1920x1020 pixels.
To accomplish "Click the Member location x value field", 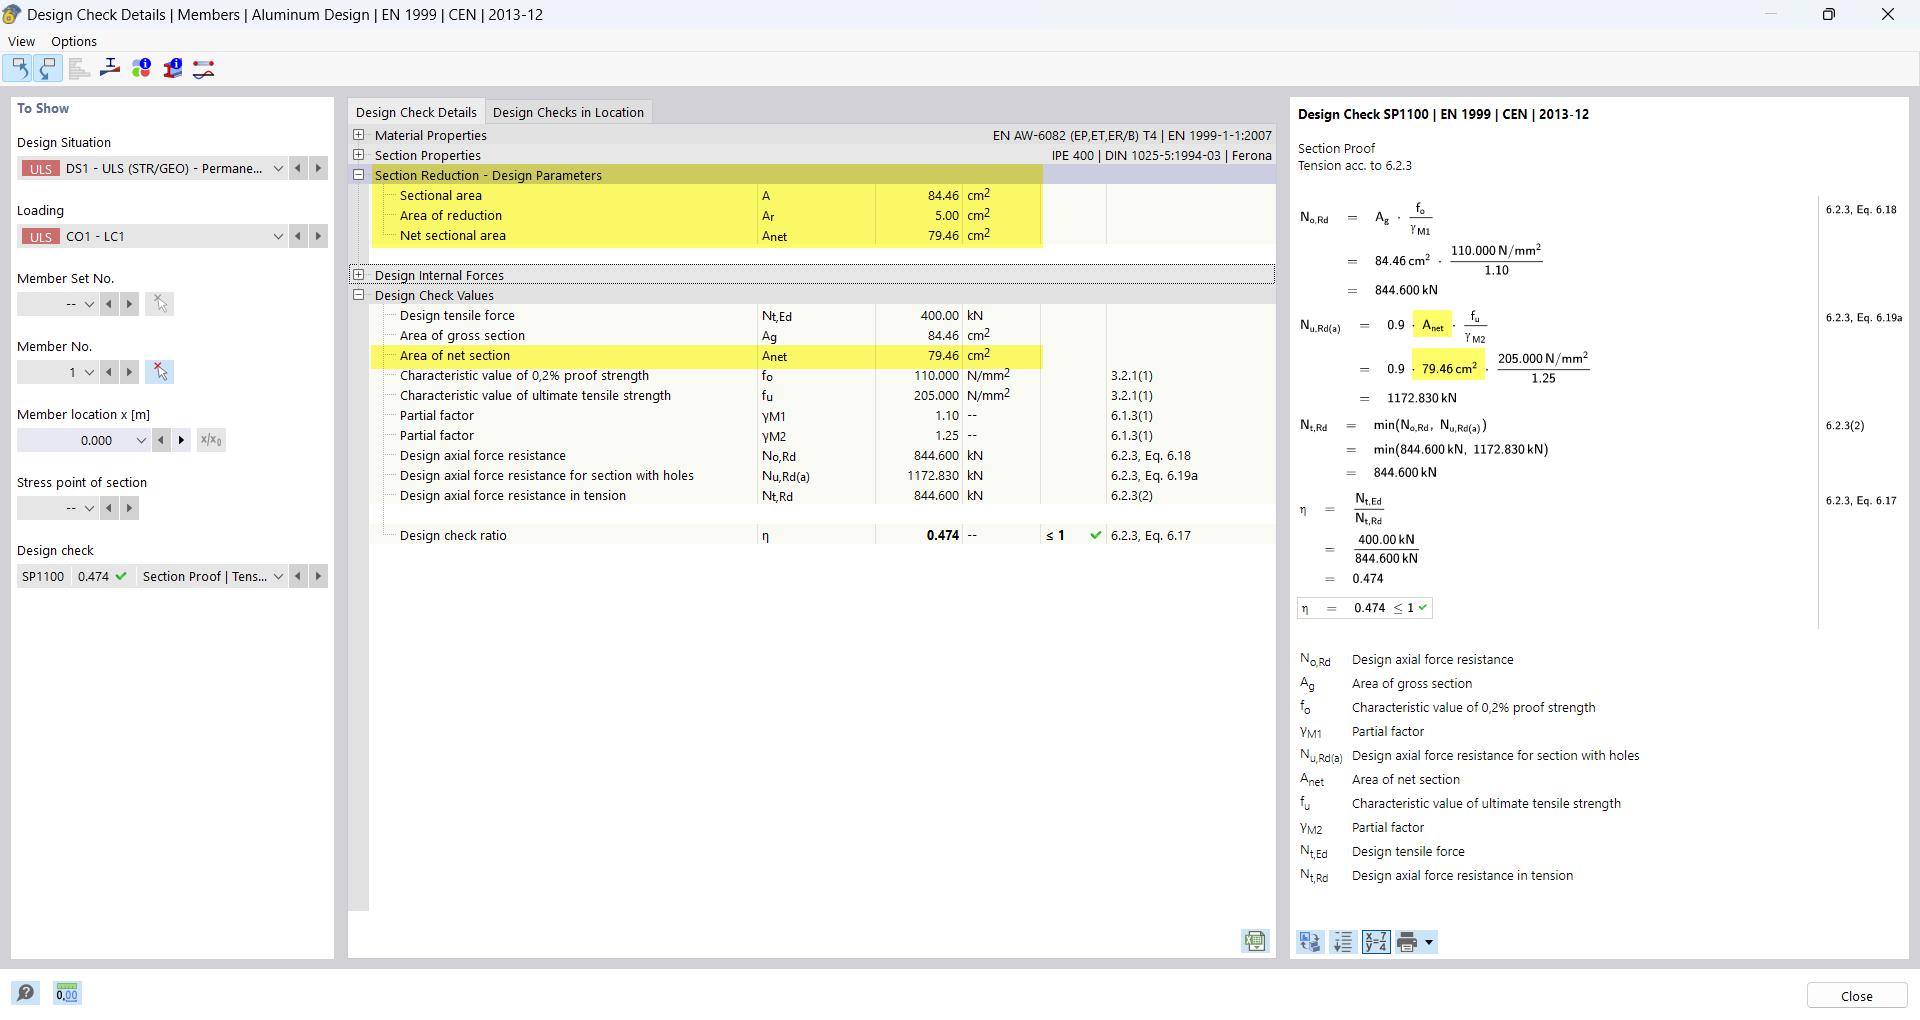I will coord(75,440).
